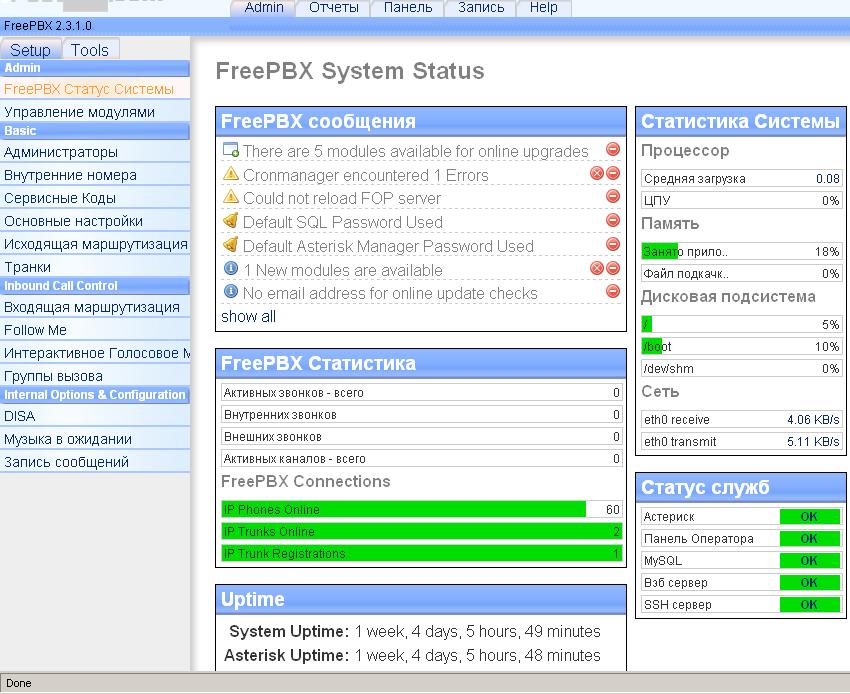Dismiss Default Asterisk Manager Password notice
The height and width of the screenshot is (694, 850).
(x=613, y=244)
